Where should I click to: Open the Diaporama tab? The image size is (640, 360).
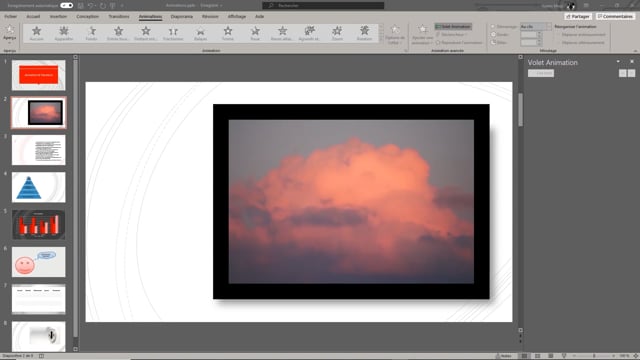(182, 17)
